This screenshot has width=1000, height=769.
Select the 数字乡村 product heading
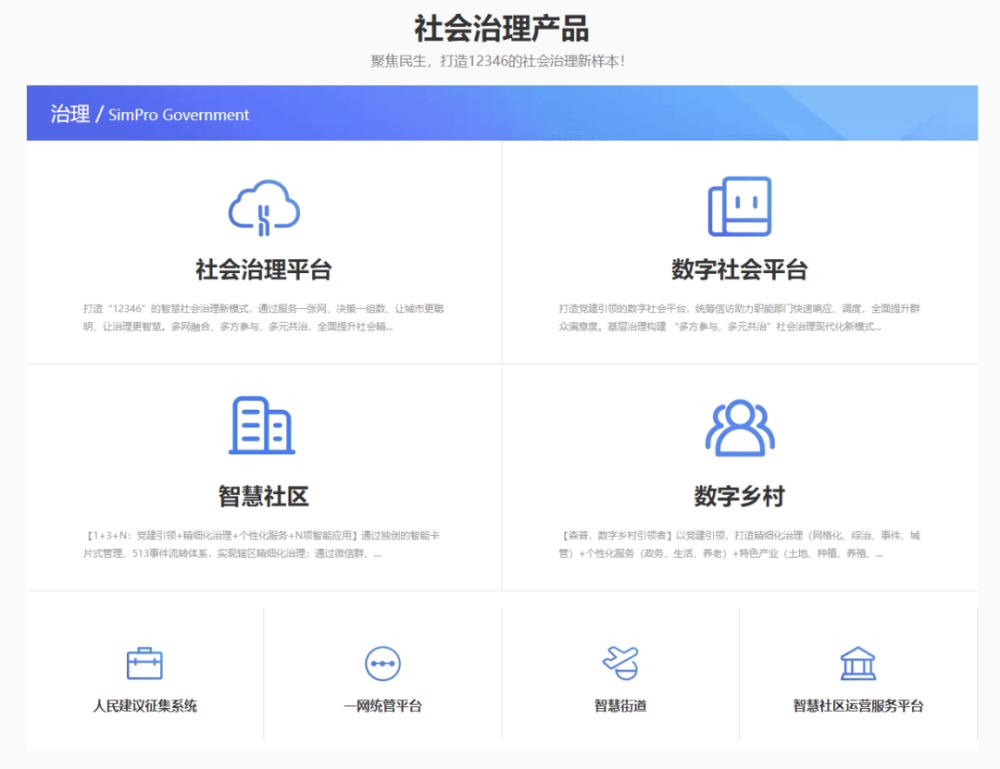point(740,496)
